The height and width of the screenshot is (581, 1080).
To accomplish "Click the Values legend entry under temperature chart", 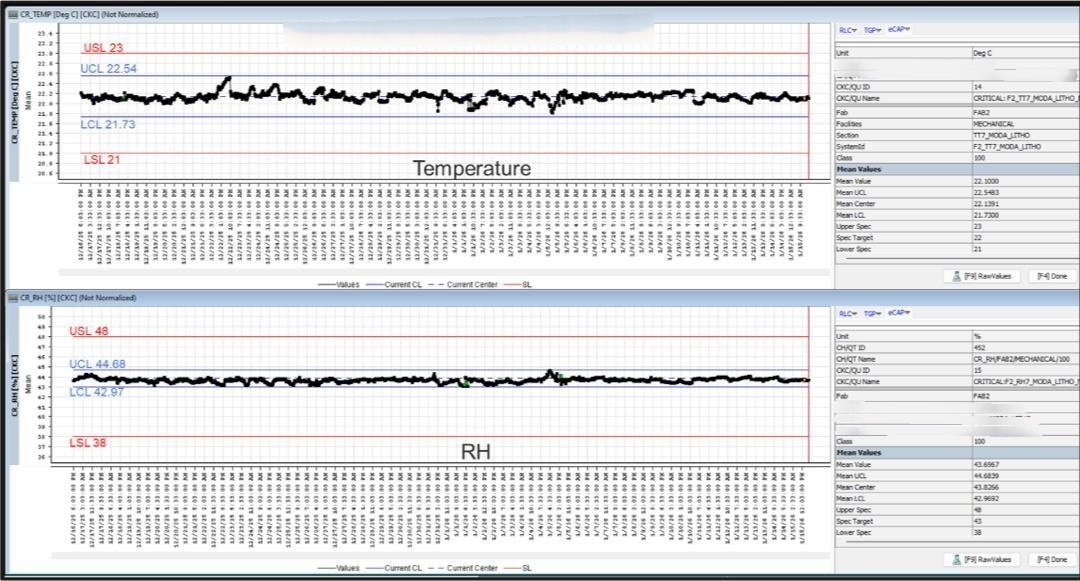I will coord(338,284).
